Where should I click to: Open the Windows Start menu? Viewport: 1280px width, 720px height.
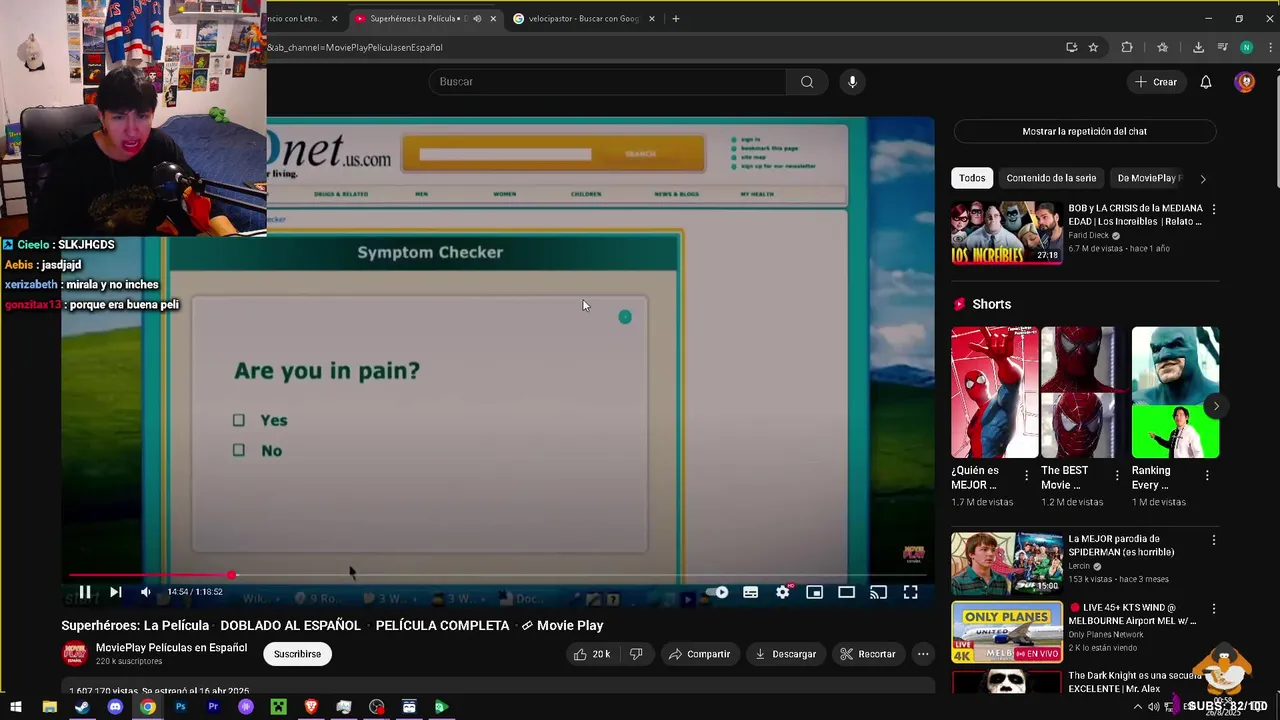point(17,707)
